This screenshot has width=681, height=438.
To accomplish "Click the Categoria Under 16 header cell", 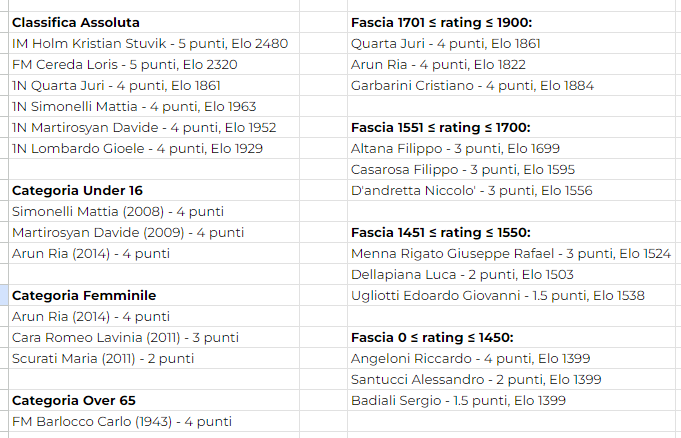I will coord(154,190).
